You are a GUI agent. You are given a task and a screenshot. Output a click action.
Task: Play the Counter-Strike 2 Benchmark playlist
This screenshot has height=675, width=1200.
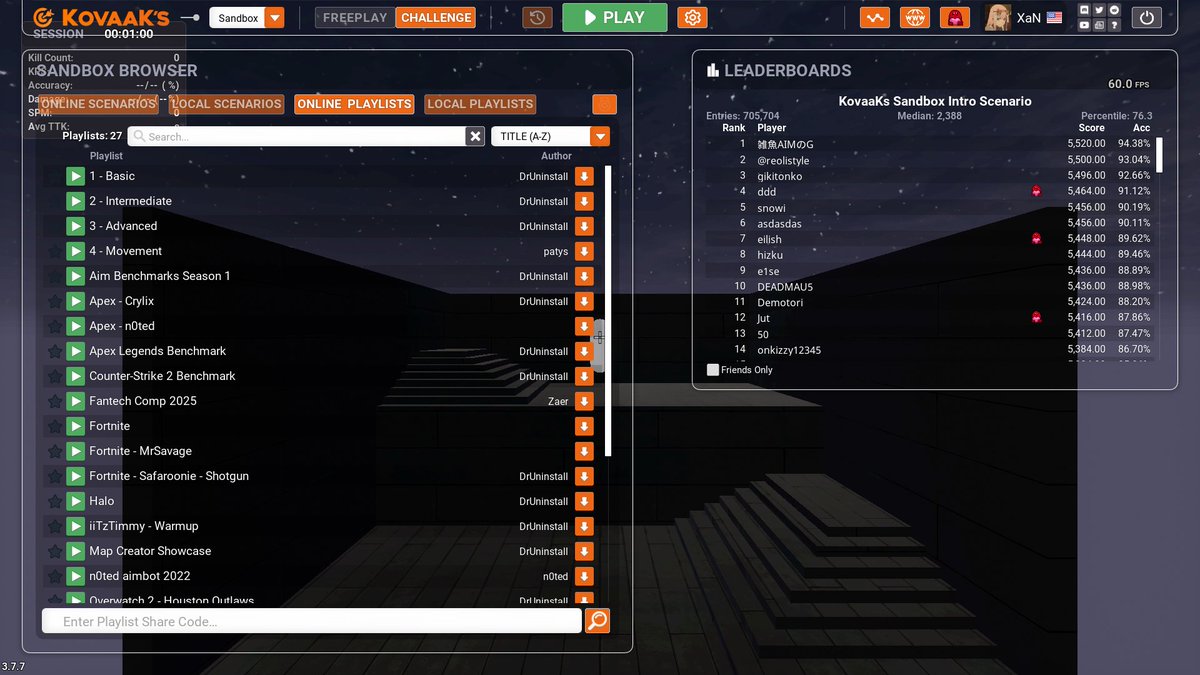75,376
